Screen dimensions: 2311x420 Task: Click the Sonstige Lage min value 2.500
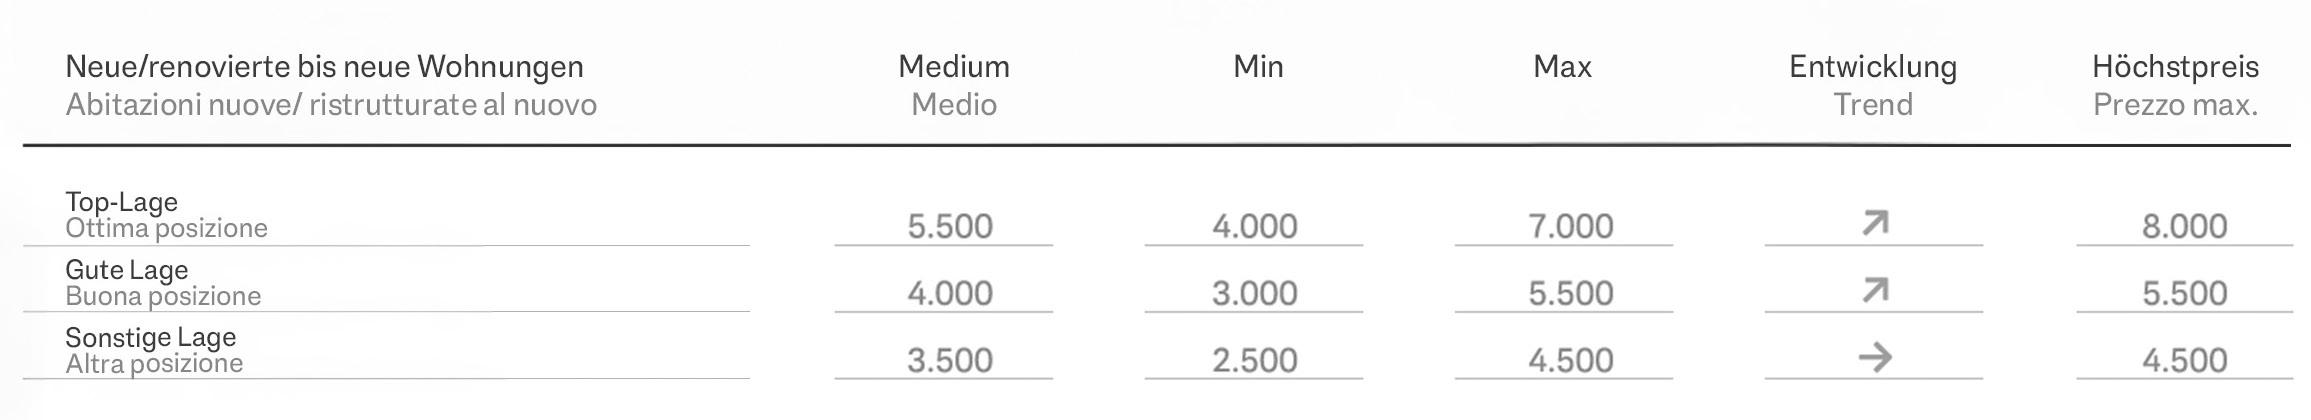tap(1255, 360)
